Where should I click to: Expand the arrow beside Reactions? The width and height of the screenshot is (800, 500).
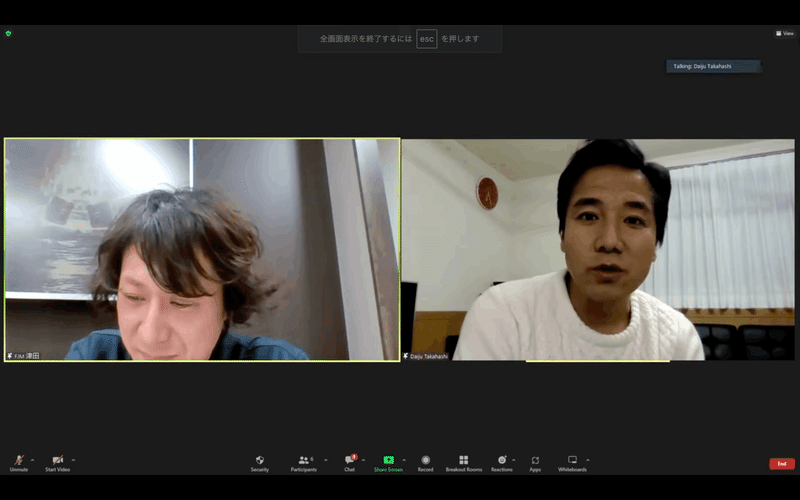[x=514, y=460]
